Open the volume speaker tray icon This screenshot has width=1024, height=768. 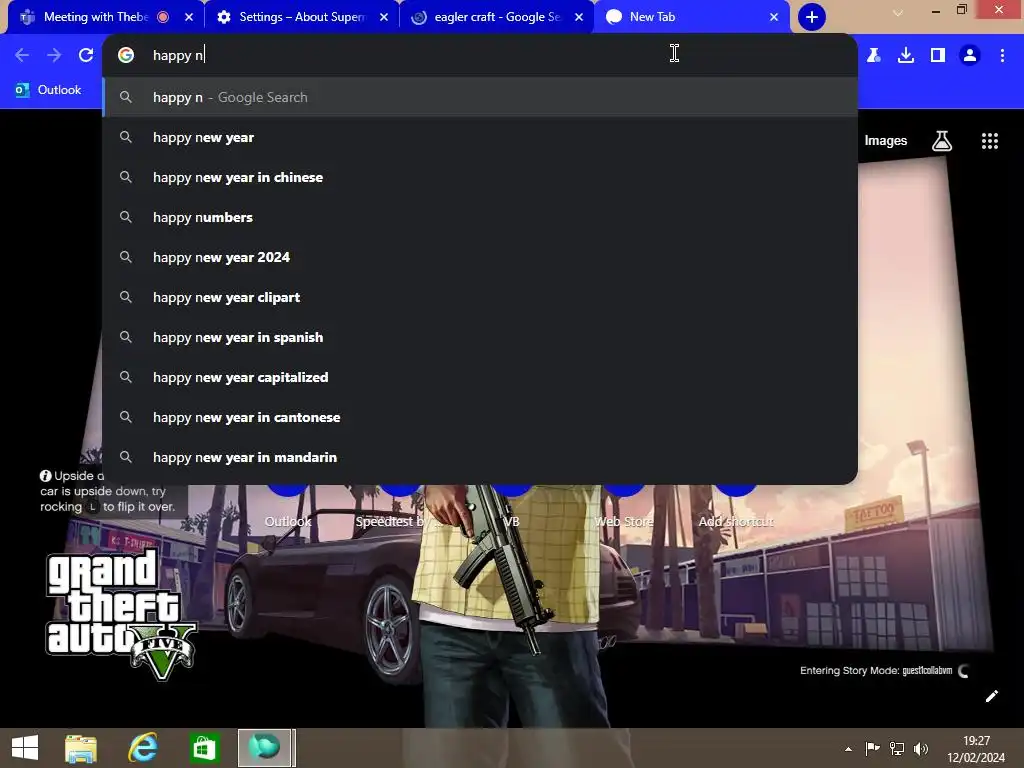point(921,748)
